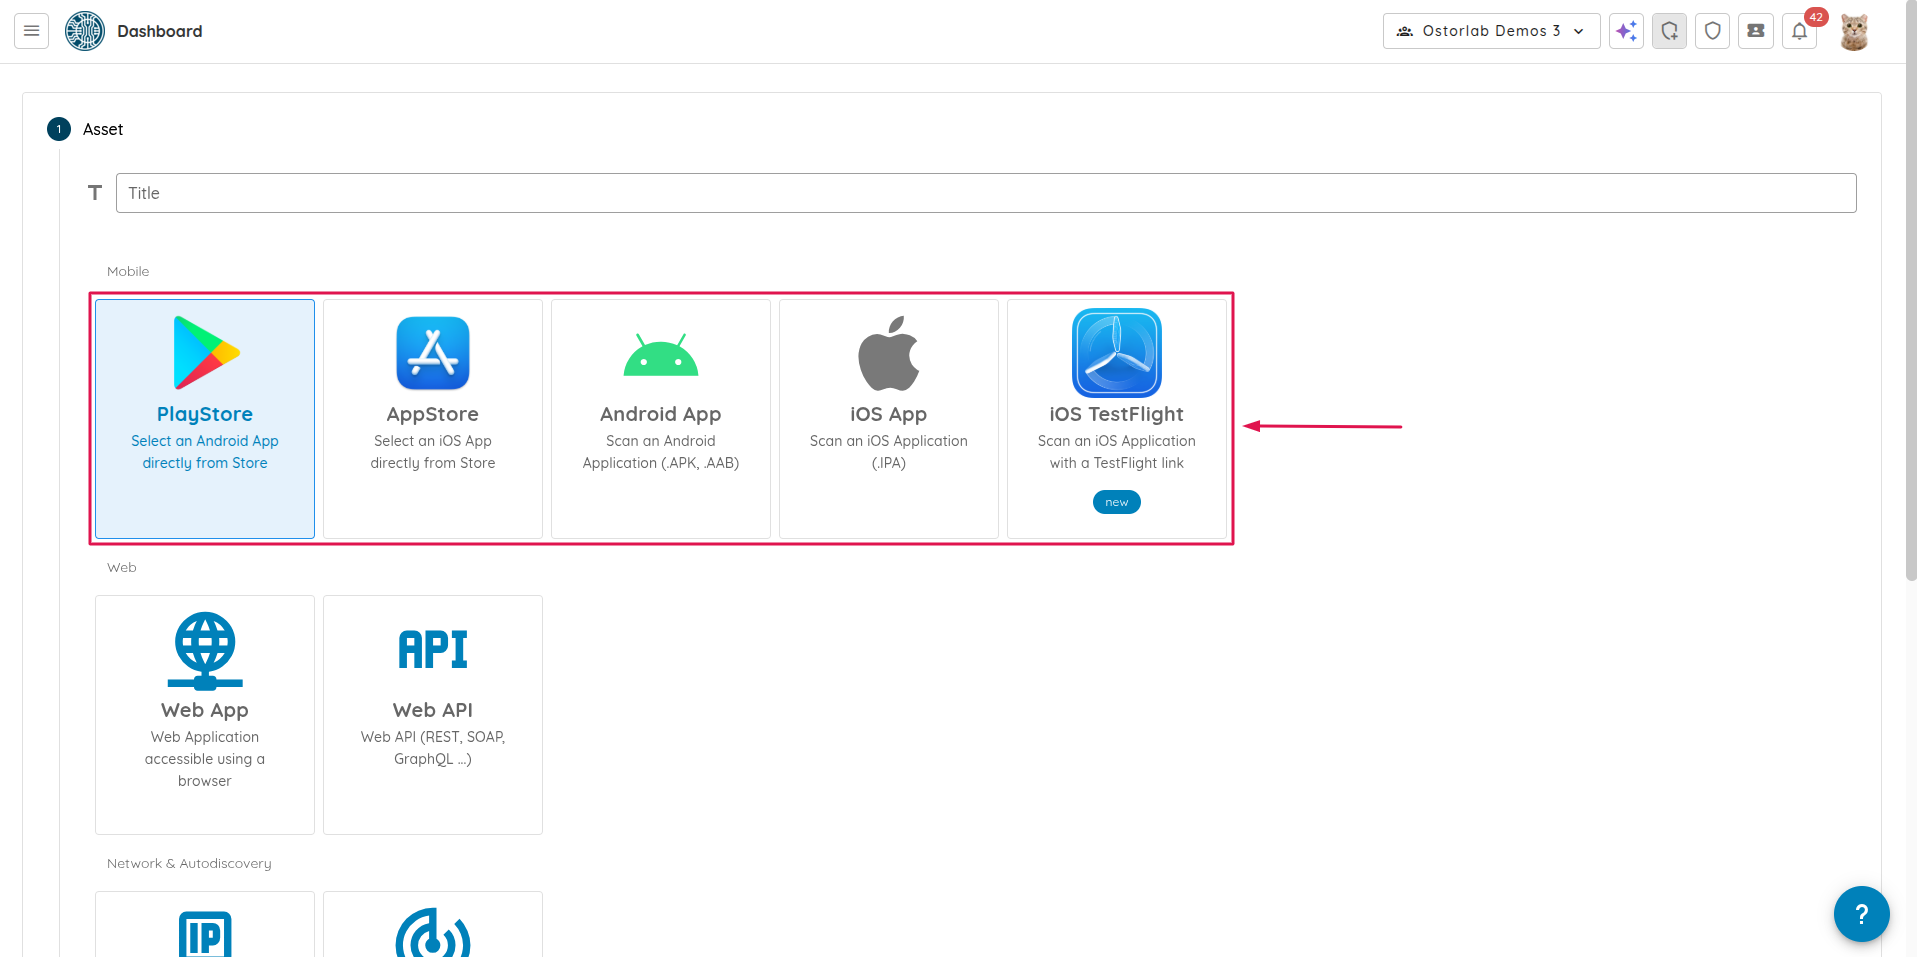Pick the Web API asset card
This screenshot has height=957, width=1917.
pos(433,715)
